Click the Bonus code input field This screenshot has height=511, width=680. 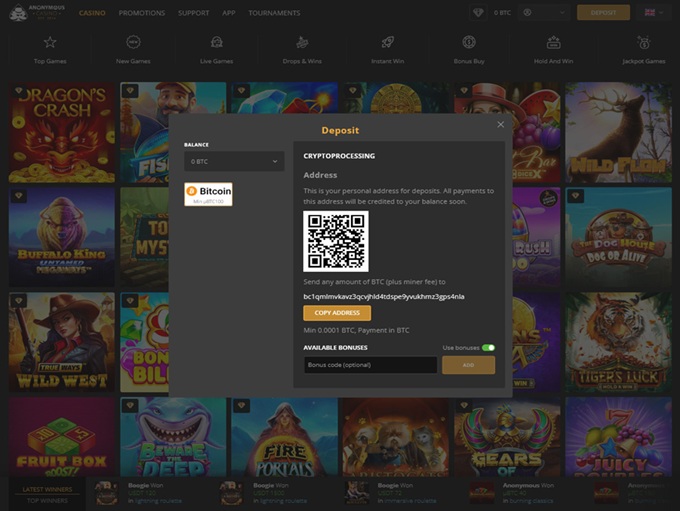pos(370,365)
